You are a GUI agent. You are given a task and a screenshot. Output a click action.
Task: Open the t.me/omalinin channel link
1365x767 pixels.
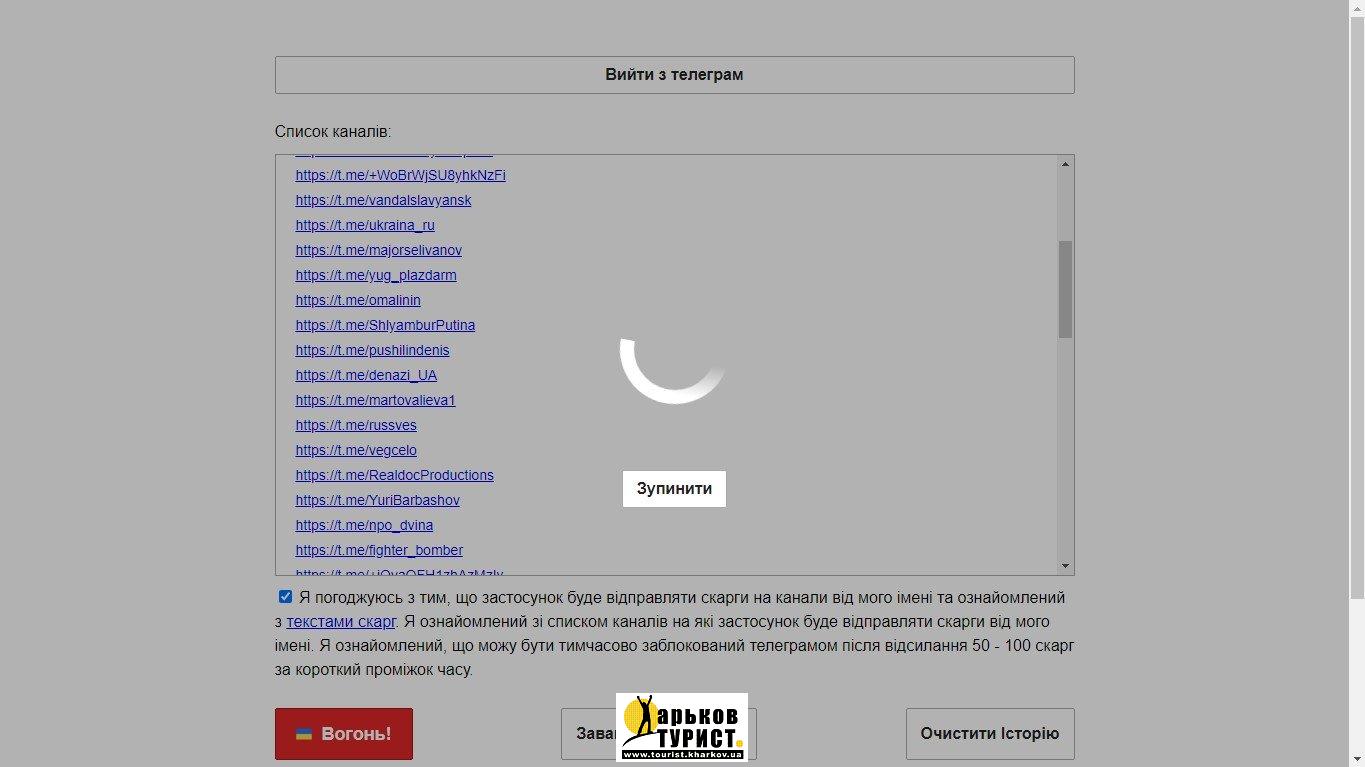(x=358, y=300)
